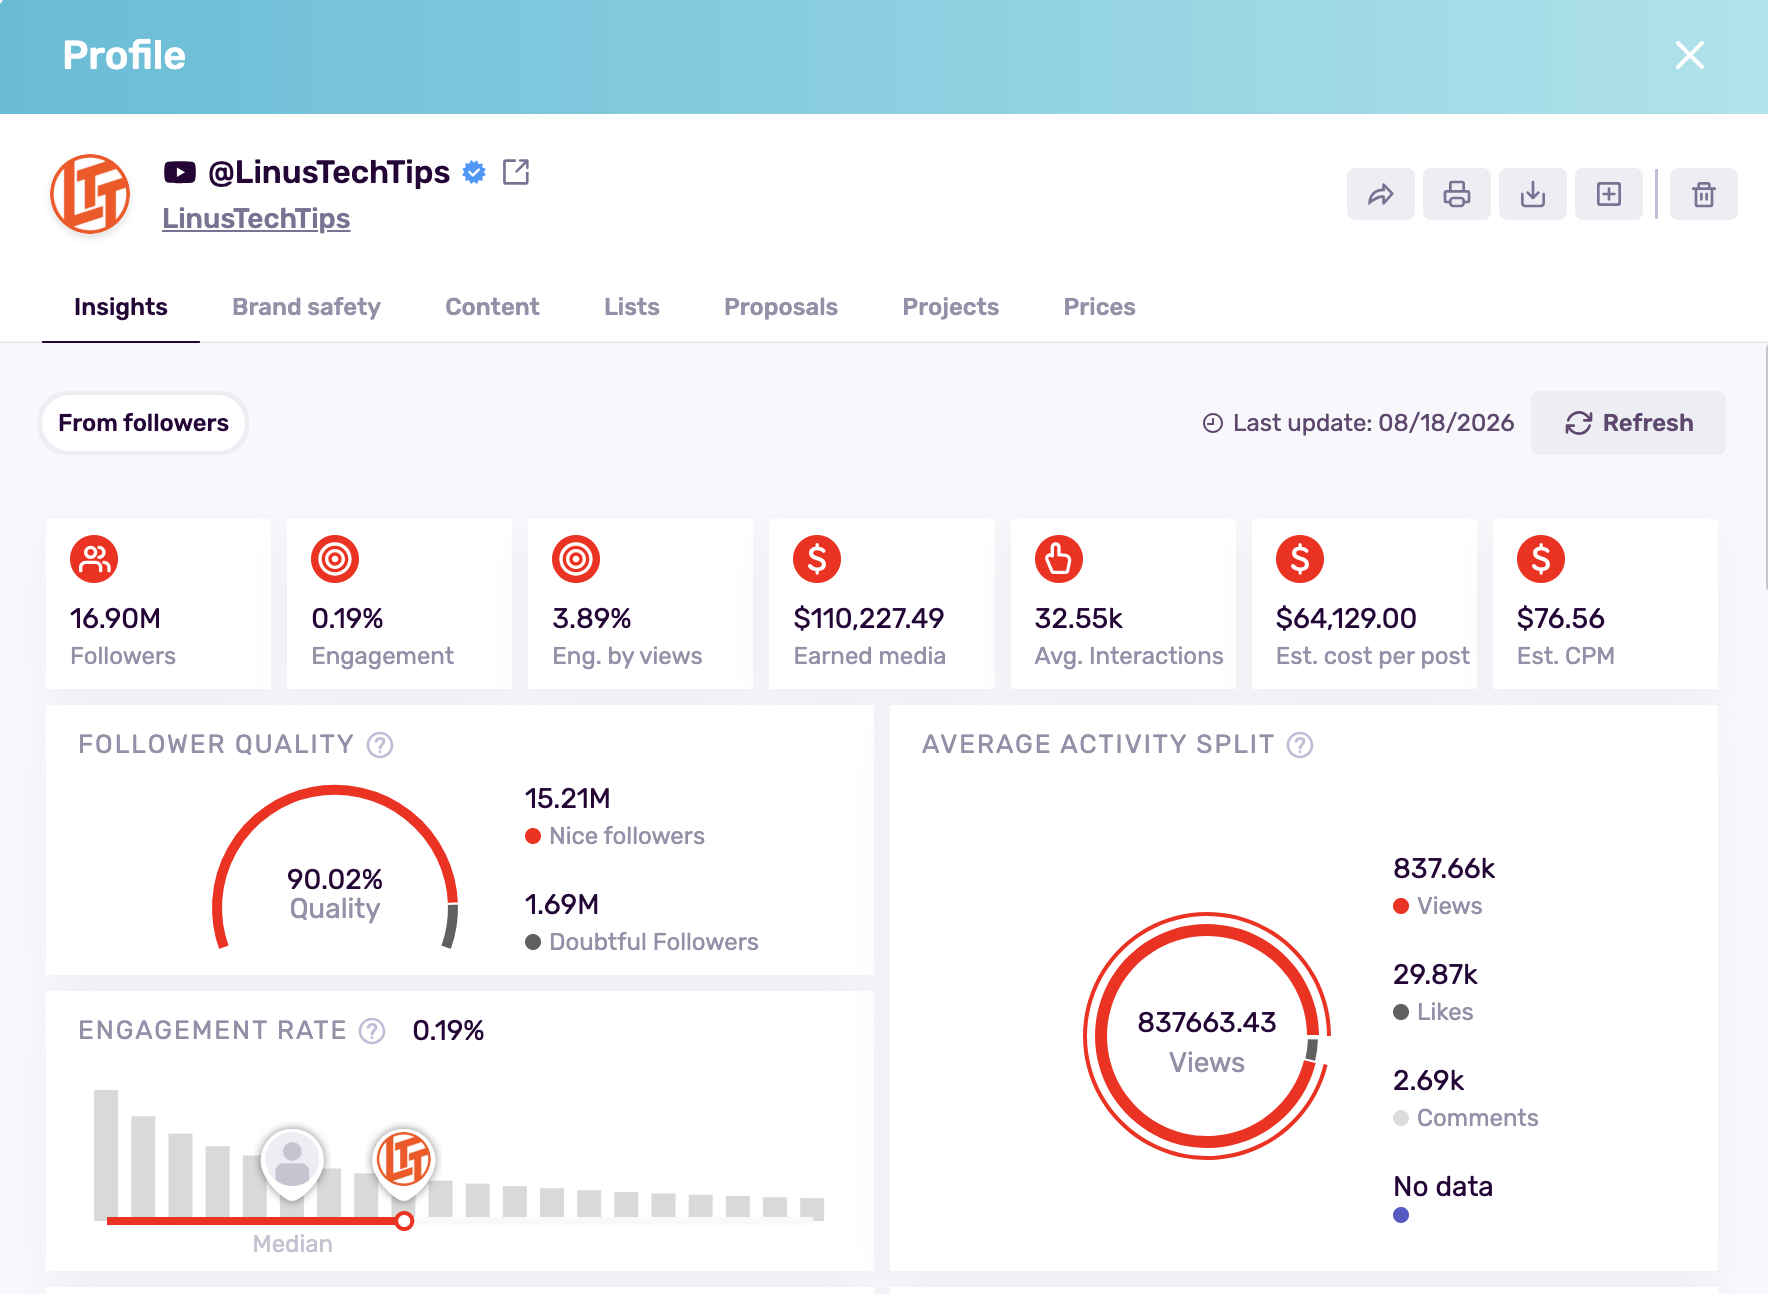This screenshot has height=1294, width=1768.
Task: Click the 1.69M Doubtful Followers value
Action: pos(561,904)
